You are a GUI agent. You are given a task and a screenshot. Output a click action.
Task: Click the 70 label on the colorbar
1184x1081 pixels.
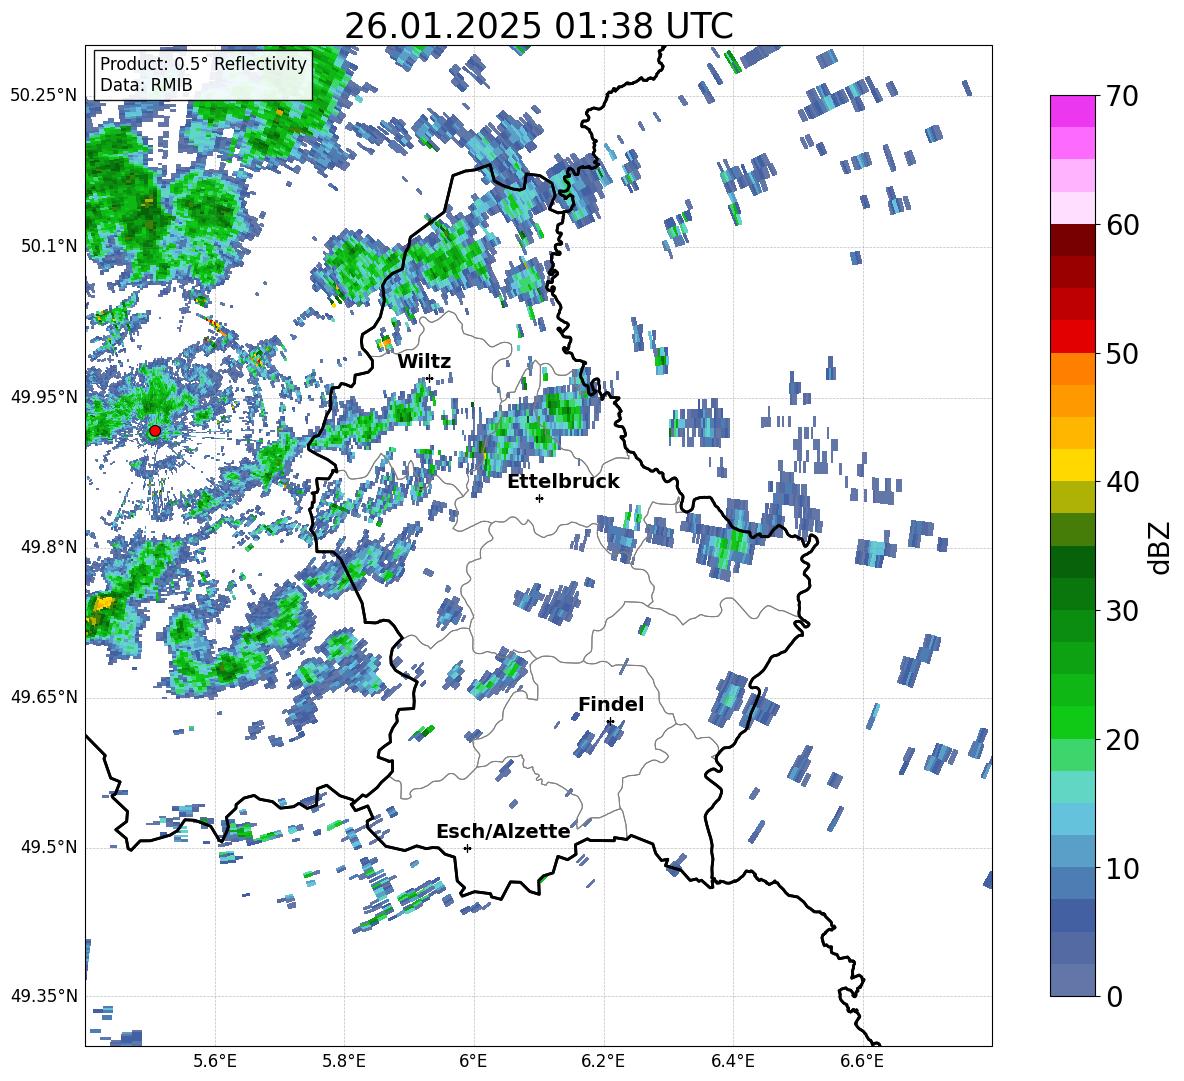[x=1122, y=97]
